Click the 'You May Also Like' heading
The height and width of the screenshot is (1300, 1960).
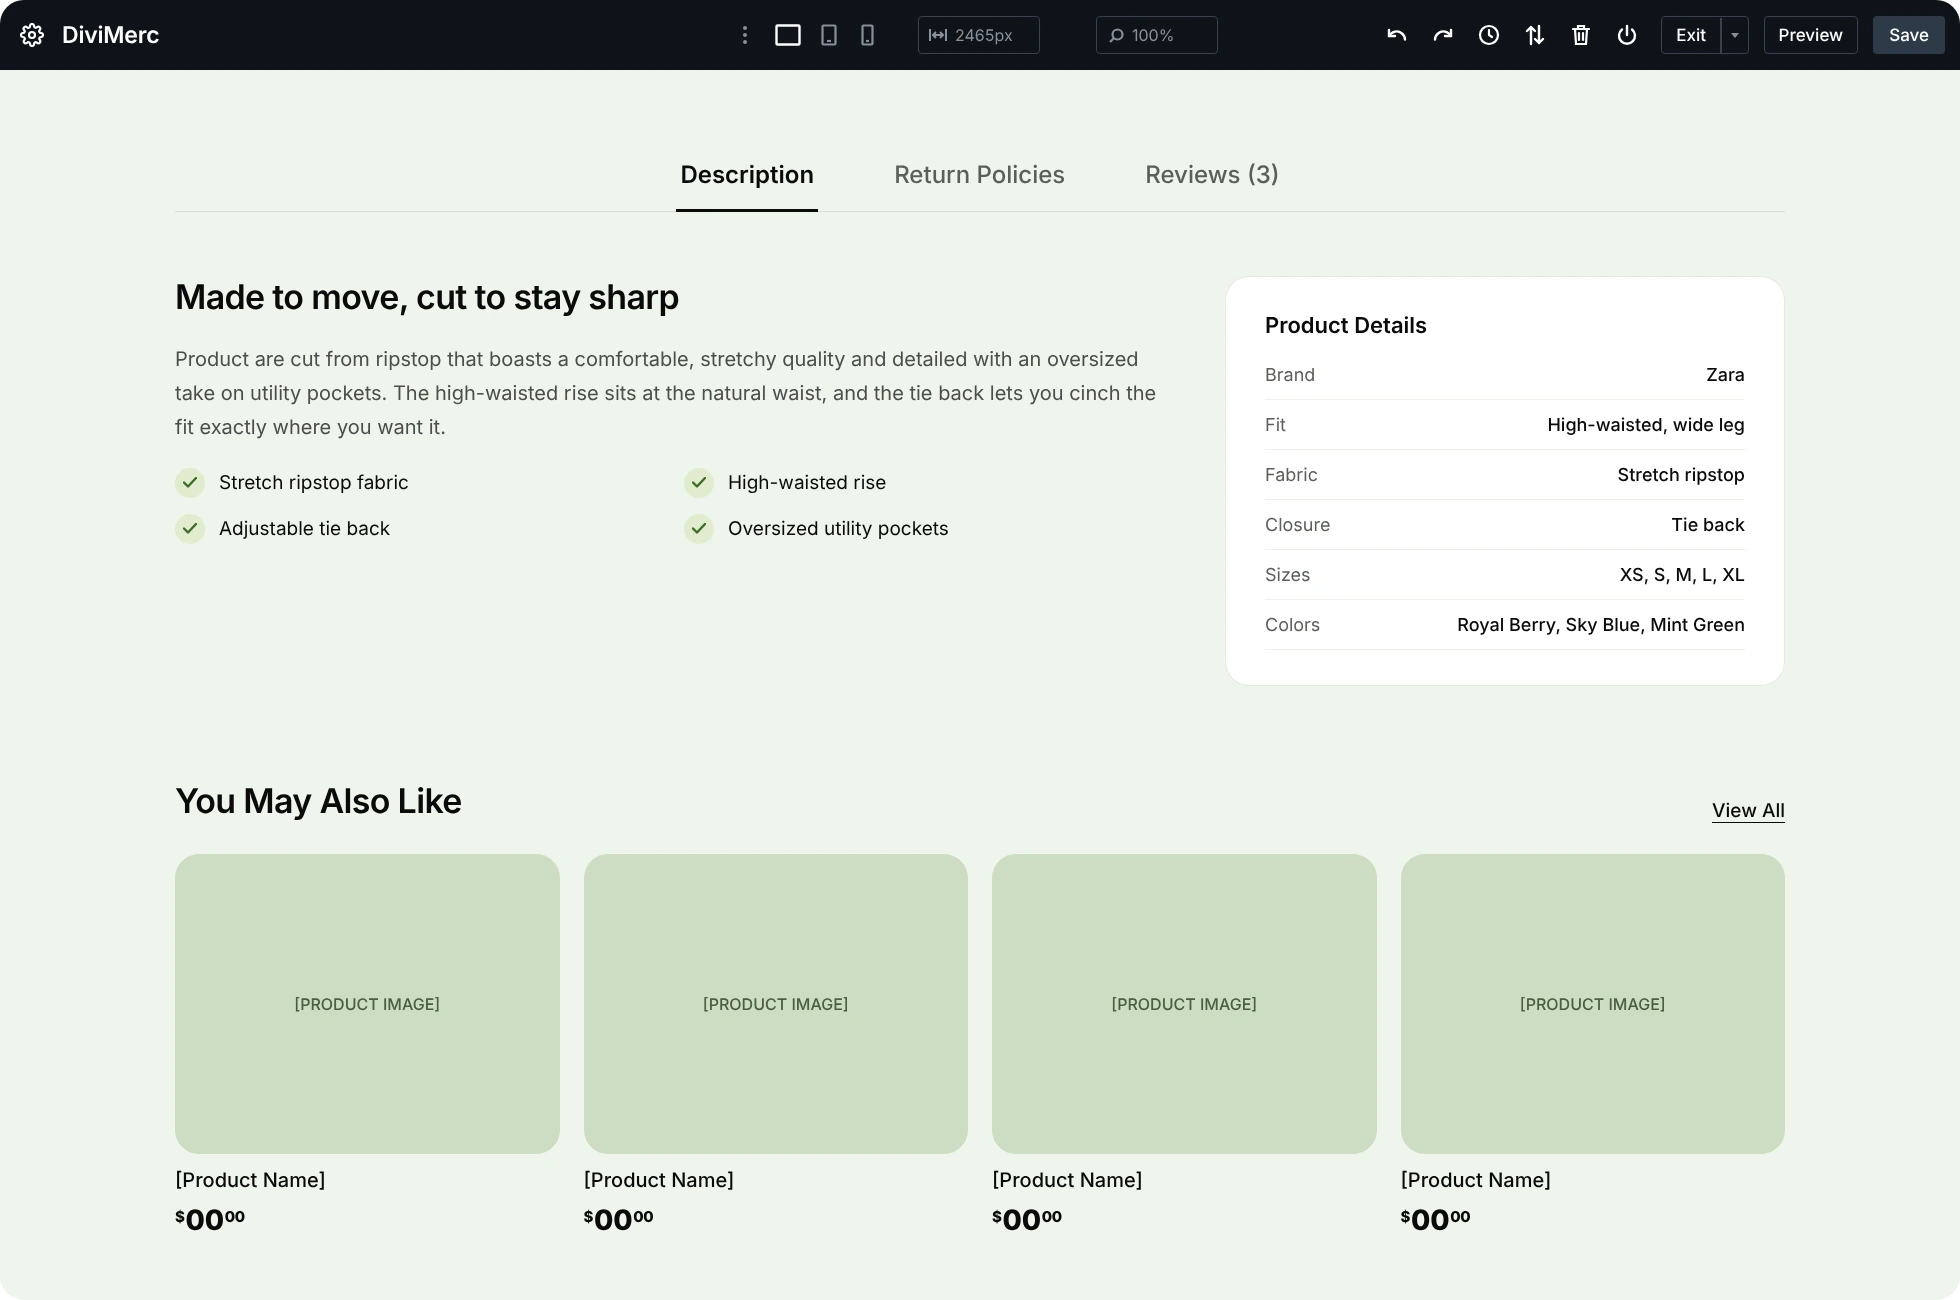318,802
